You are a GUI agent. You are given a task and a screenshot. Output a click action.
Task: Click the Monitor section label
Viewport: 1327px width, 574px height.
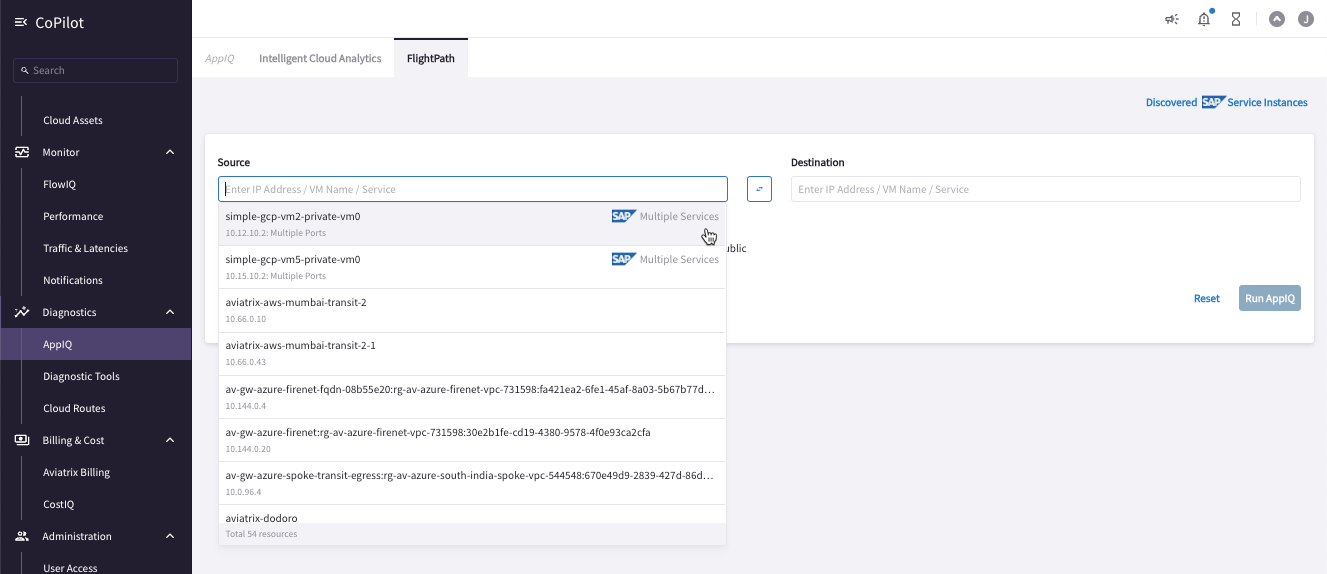[61, 152]
